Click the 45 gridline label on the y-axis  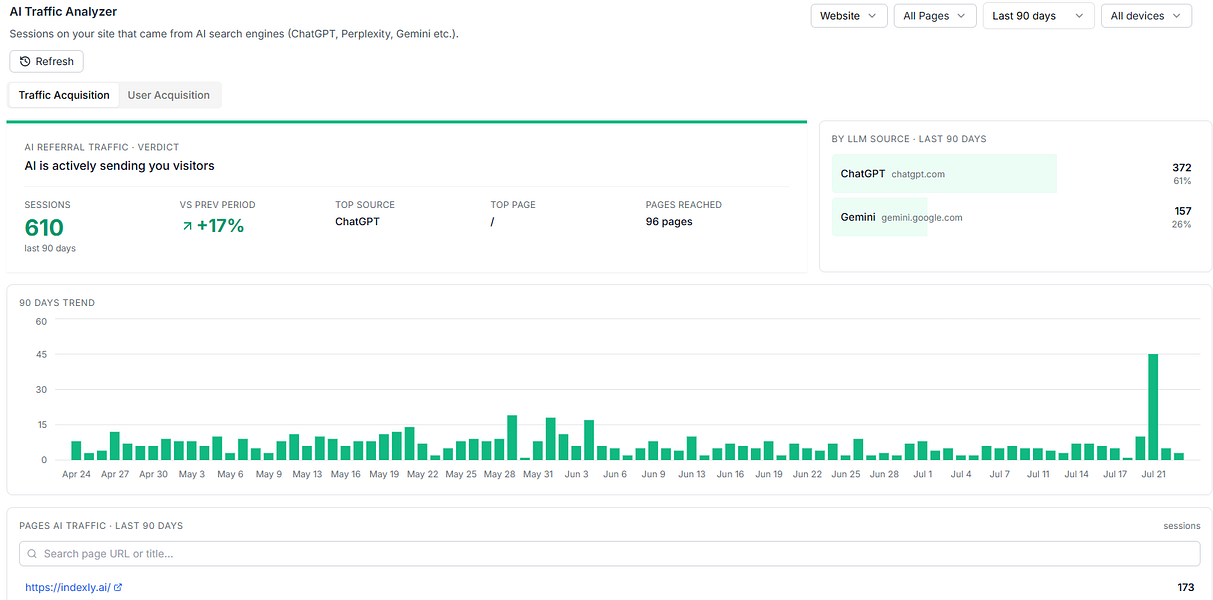click(41, 354)
